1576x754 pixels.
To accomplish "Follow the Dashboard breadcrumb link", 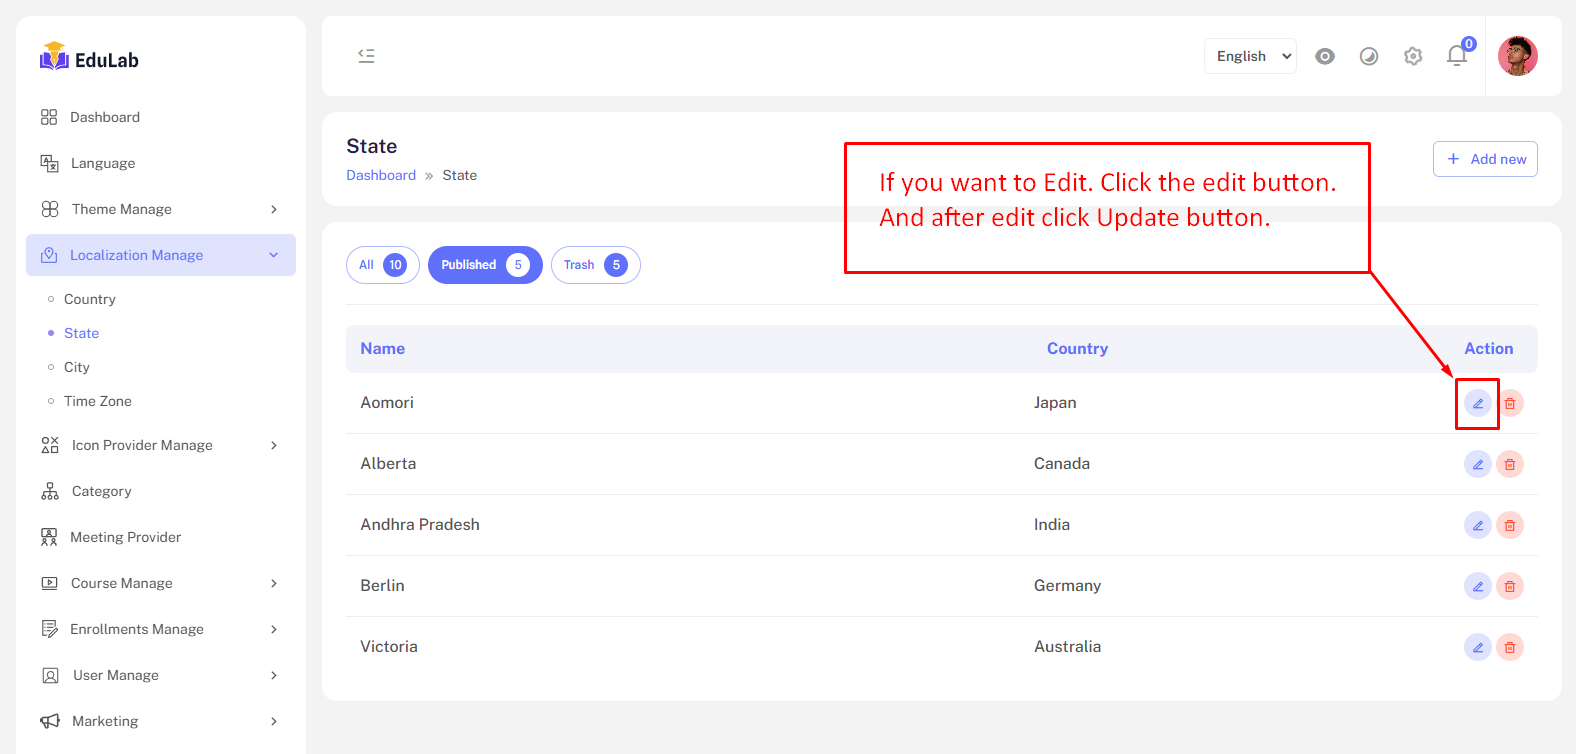I will point(381,175).
